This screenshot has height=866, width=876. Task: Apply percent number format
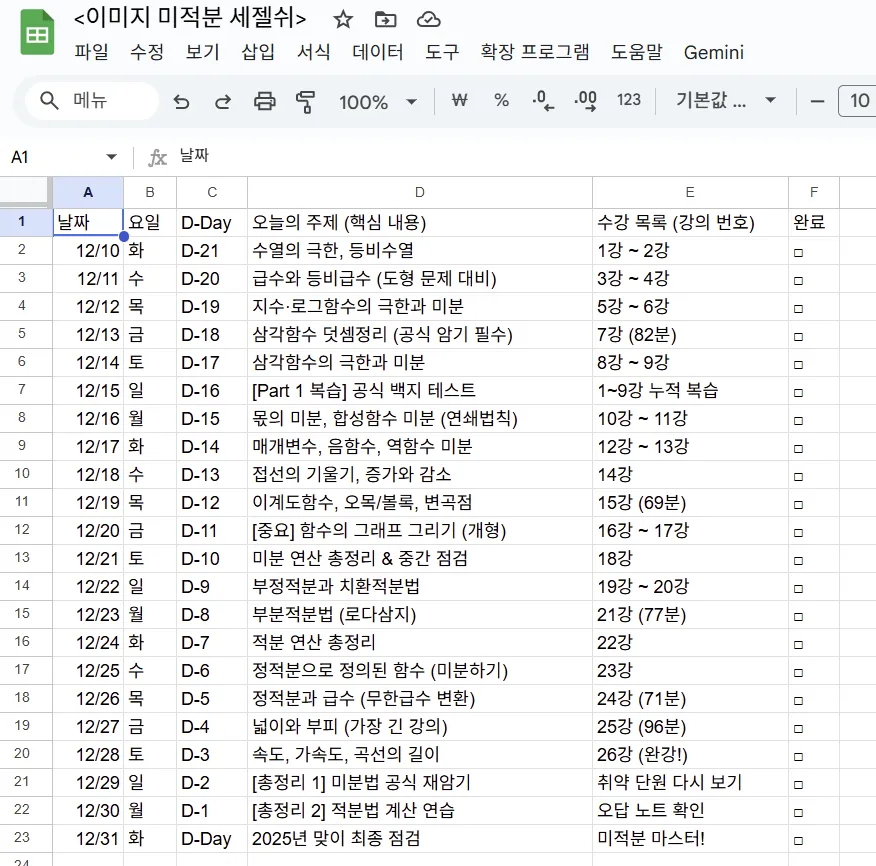pyautogui.click(x=501, y=101)
